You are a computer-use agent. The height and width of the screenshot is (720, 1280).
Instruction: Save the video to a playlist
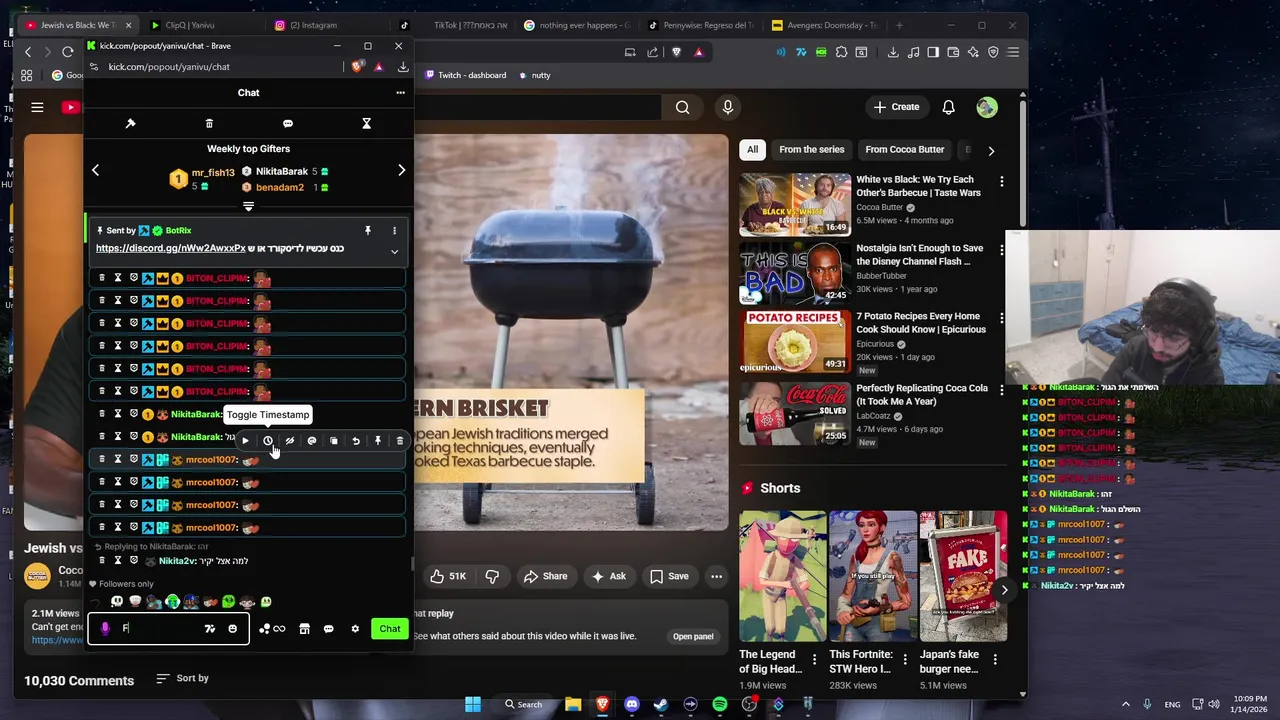click(669, 576)
